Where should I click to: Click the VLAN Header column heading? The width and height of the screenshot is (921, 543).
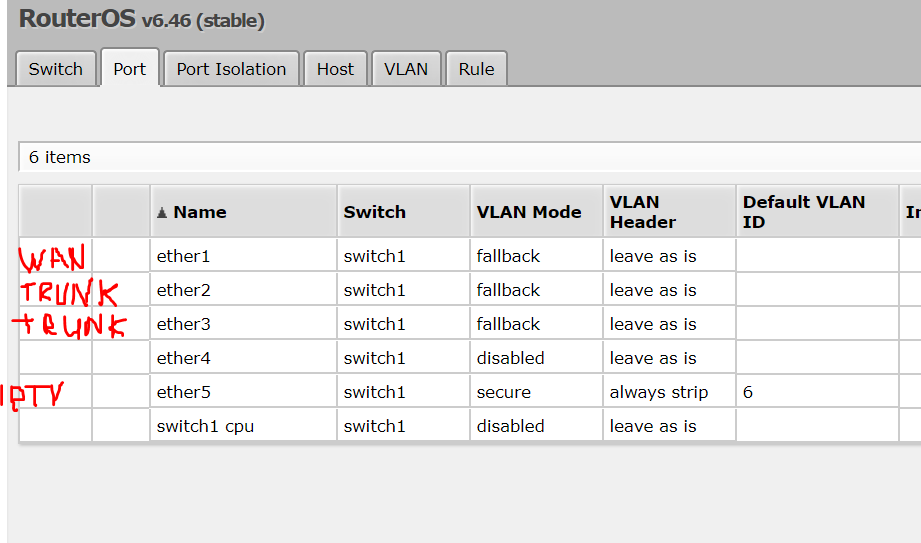[642, 212]
